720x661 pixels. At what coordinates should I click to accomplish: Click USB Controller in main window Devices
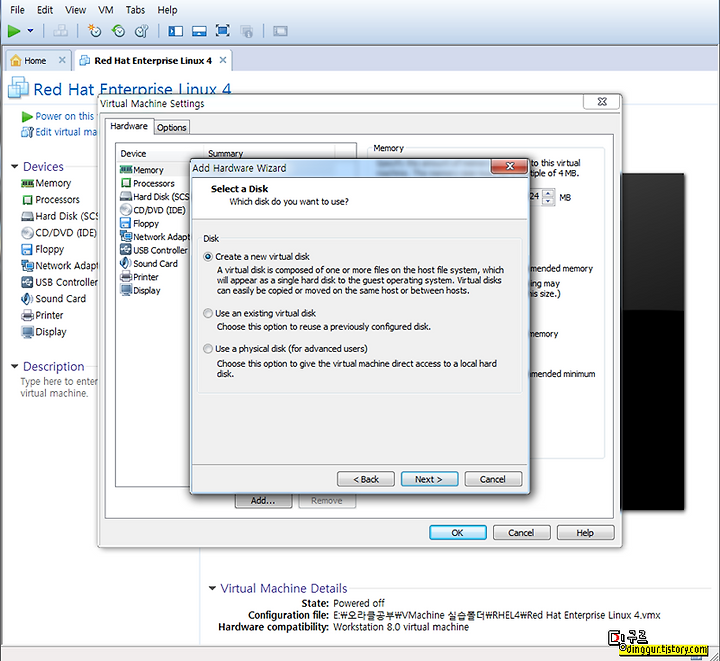click(x=59, y=282)
